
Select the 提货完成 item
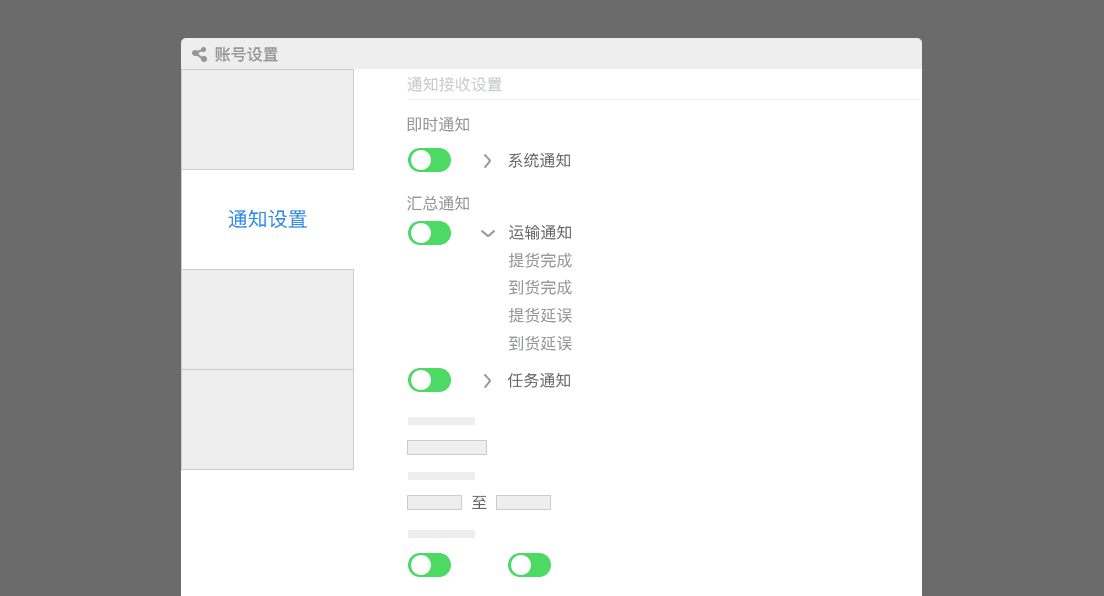[540, 261]
